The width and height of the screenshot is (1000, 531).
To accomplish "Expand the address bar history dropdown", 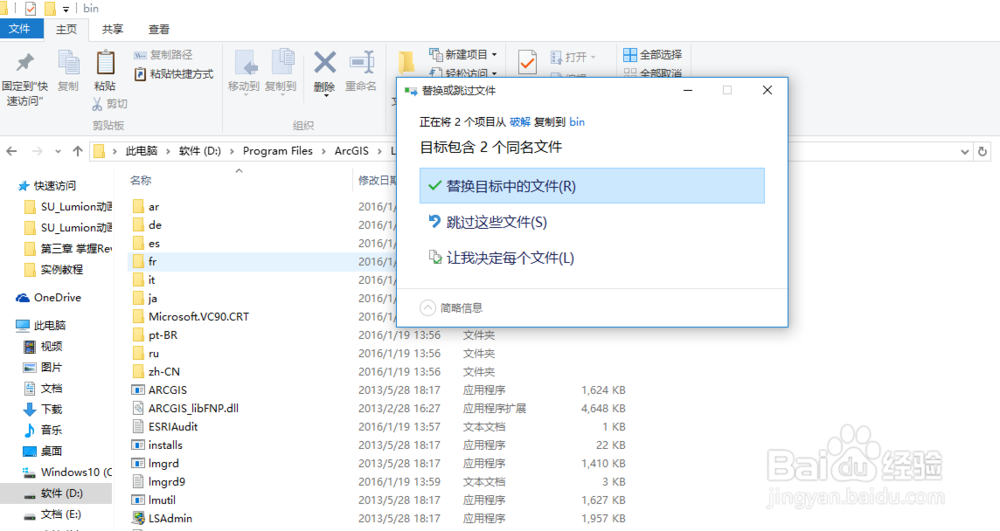I will click(x=964, y=152).
